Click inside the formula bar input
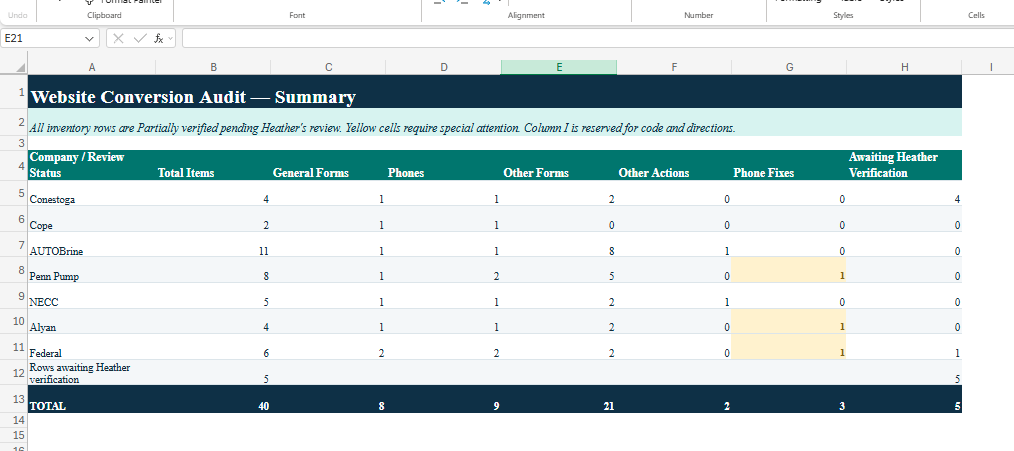1014x451 pixels. point(598,39)
